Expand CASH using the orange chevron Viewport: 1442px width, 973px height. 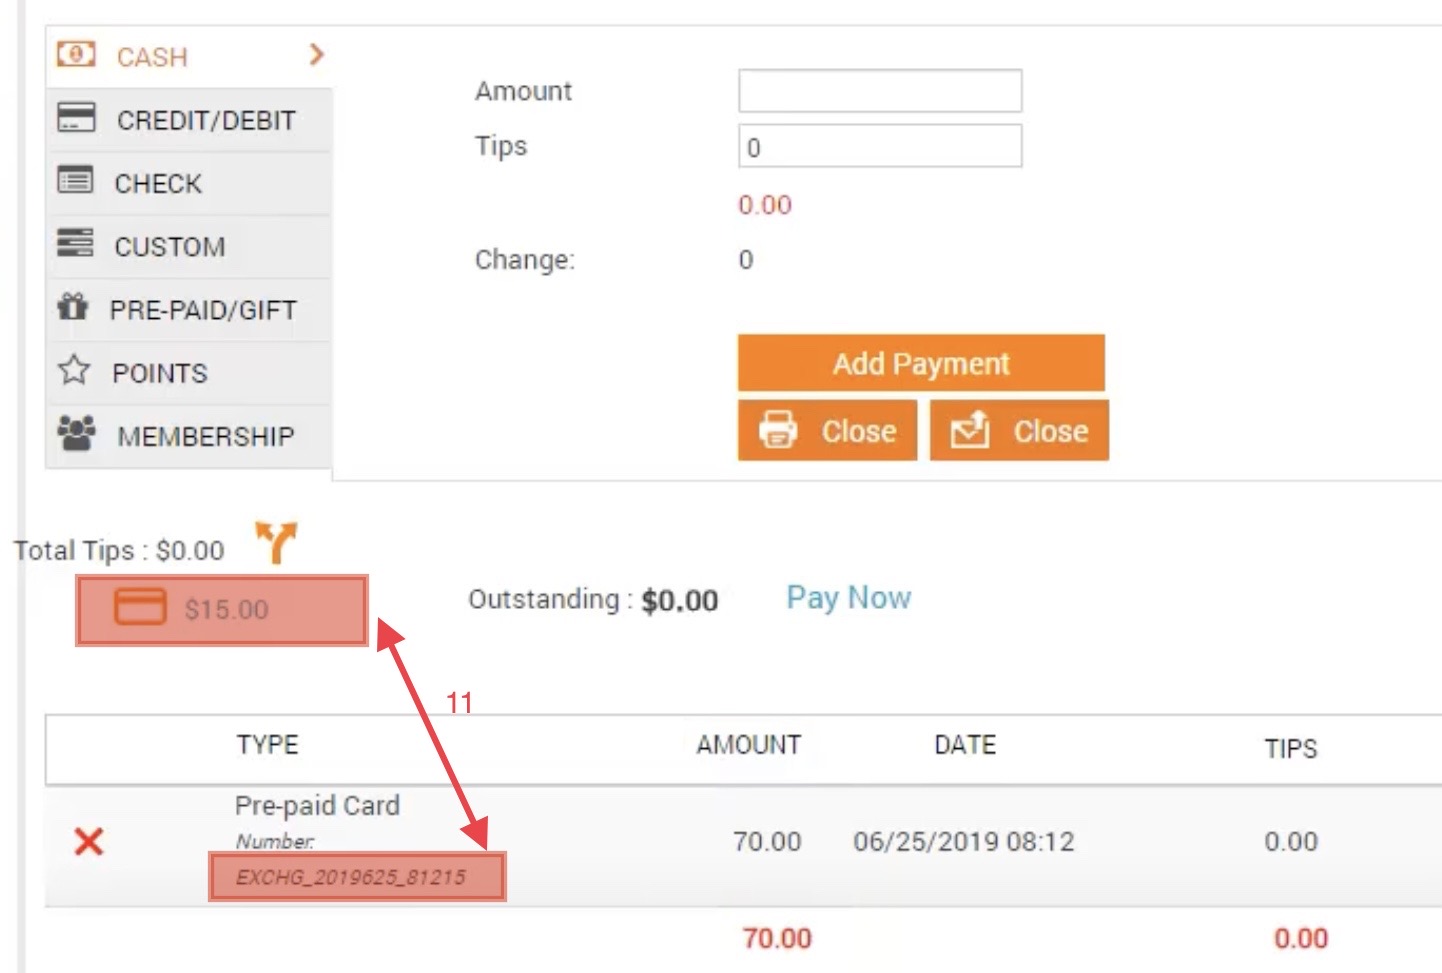tap(316, 54)
